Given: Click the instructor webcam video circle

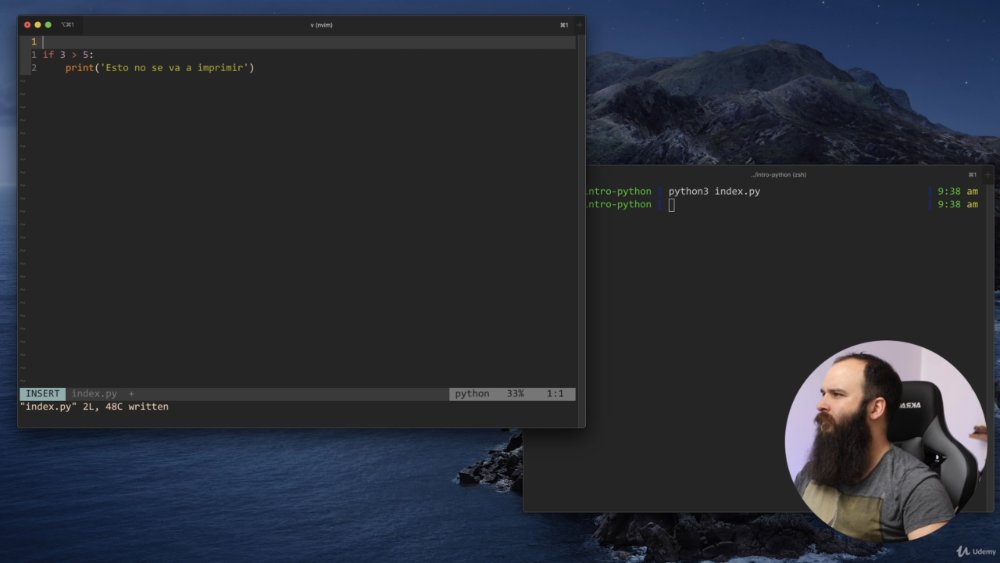Looking at the screenshot, I should pos(886,441).
